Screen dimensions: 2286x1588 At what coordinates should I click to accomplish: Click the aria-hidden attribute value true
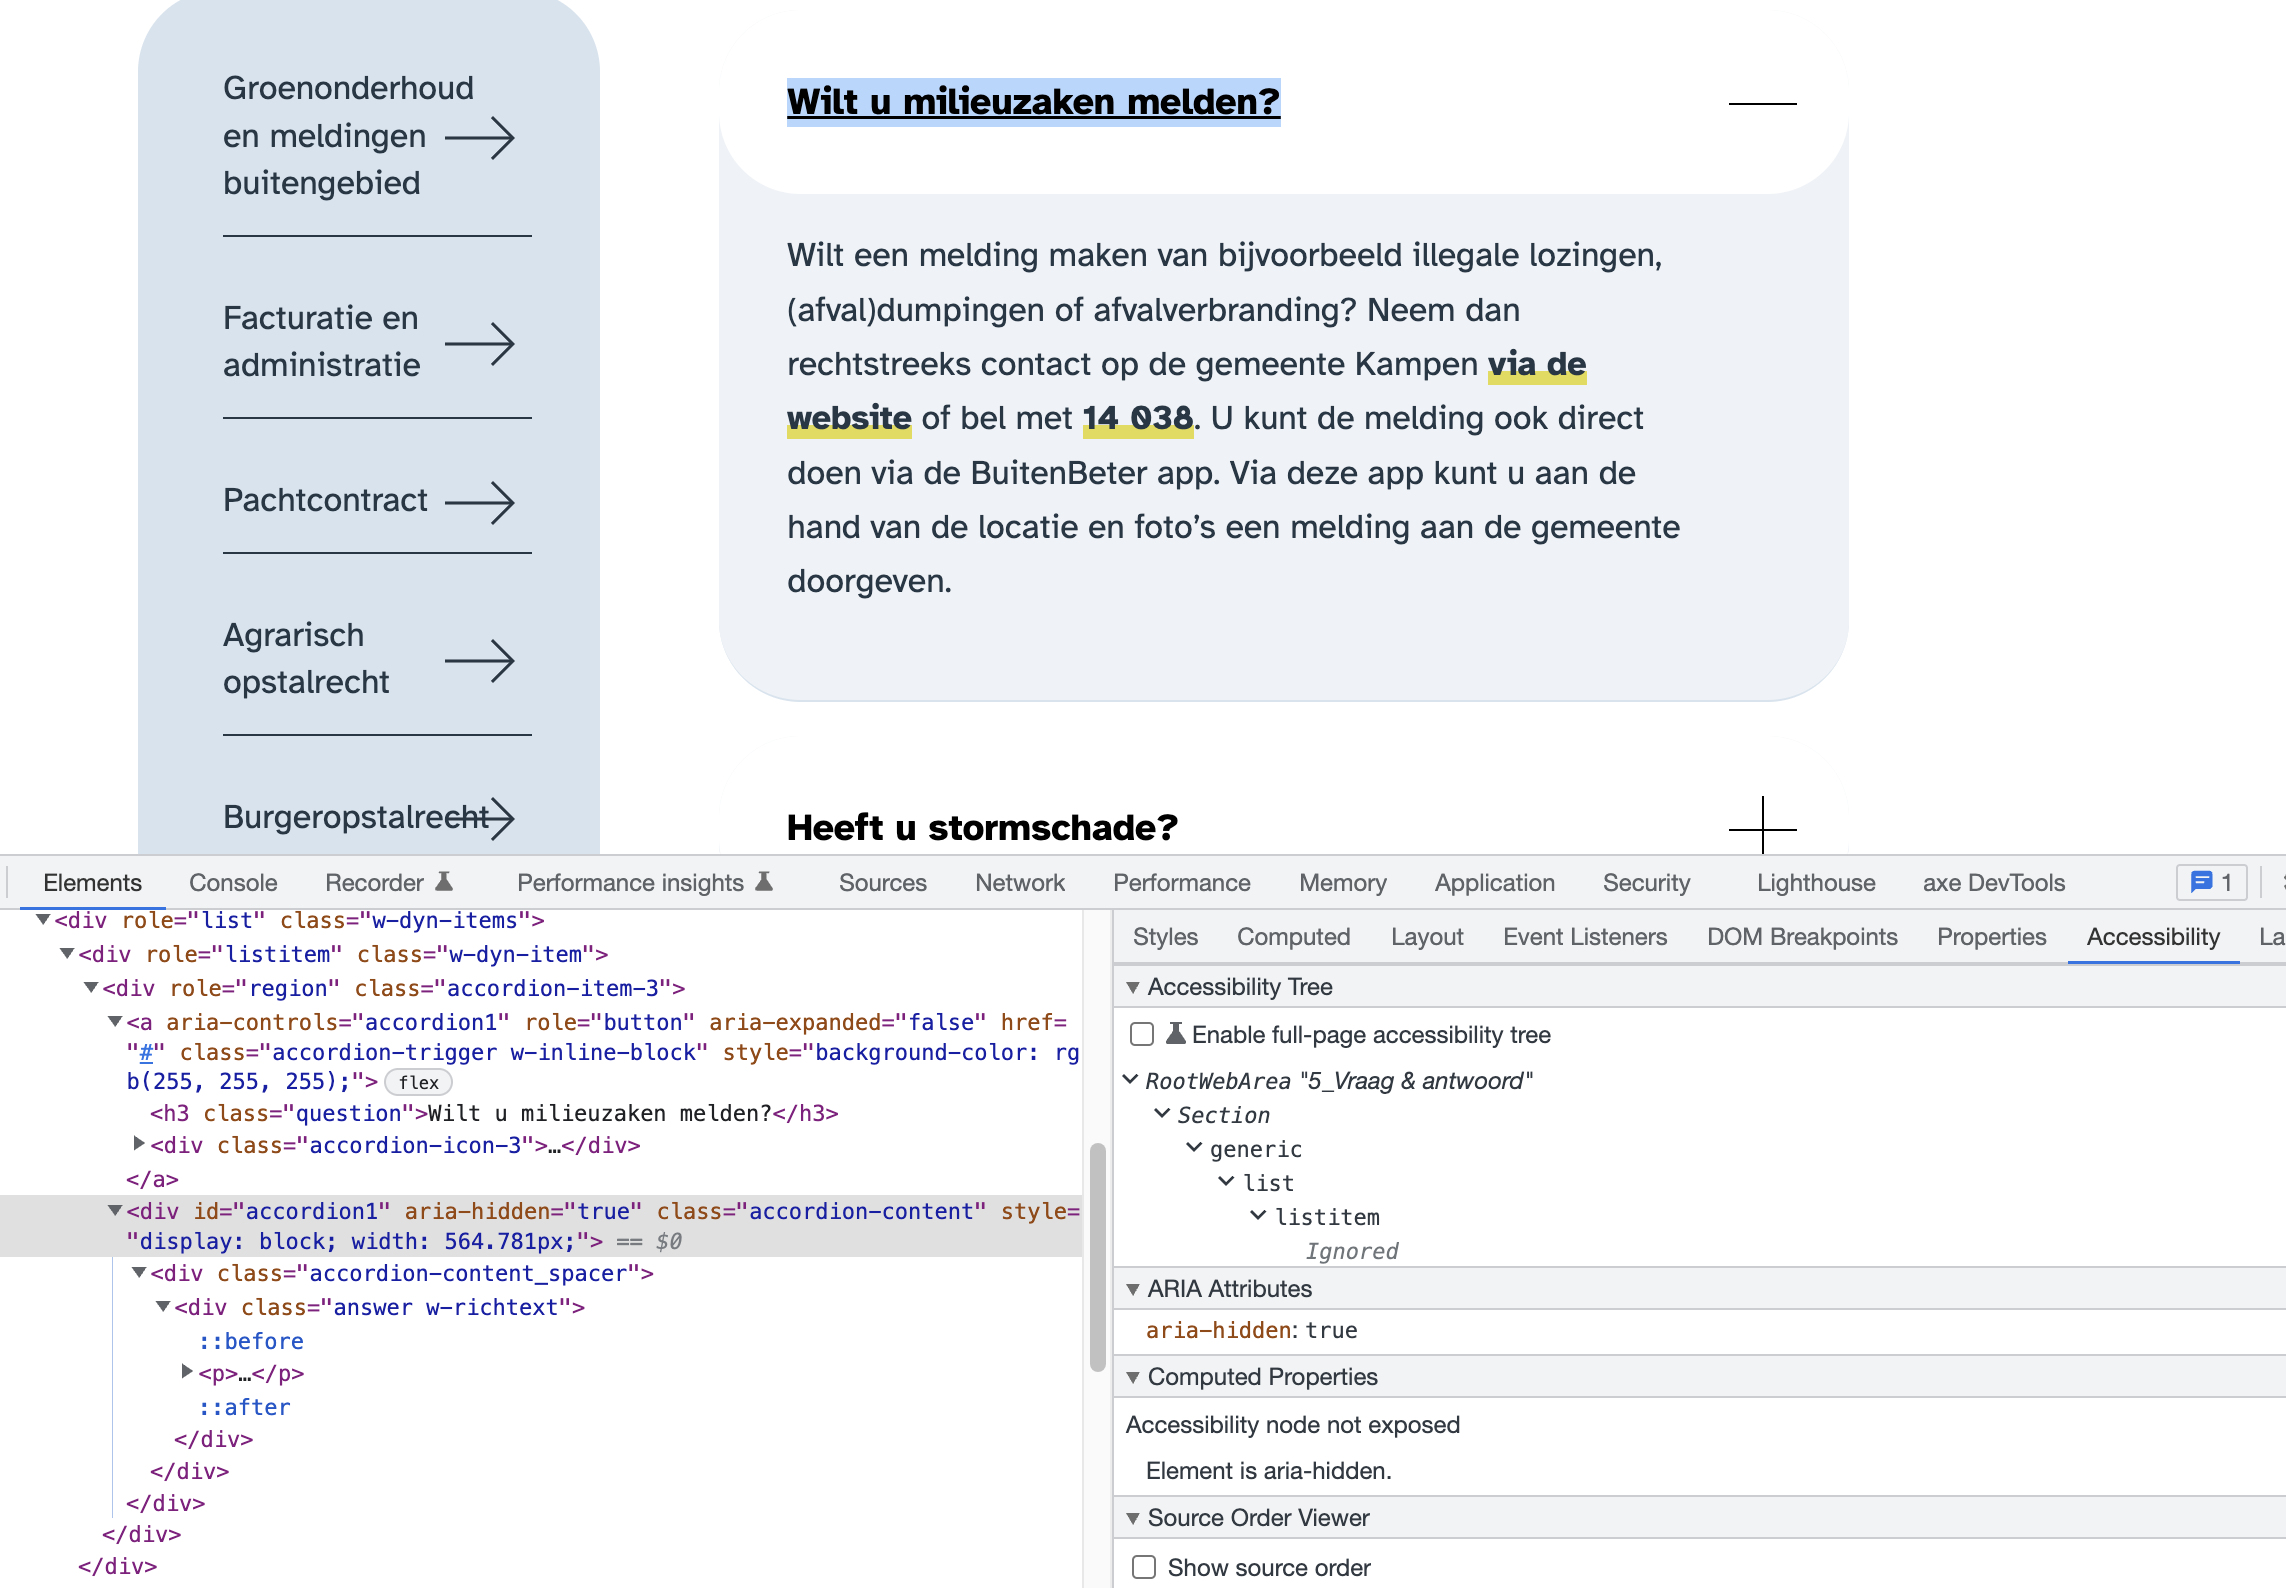[x=1331, y=1330]
